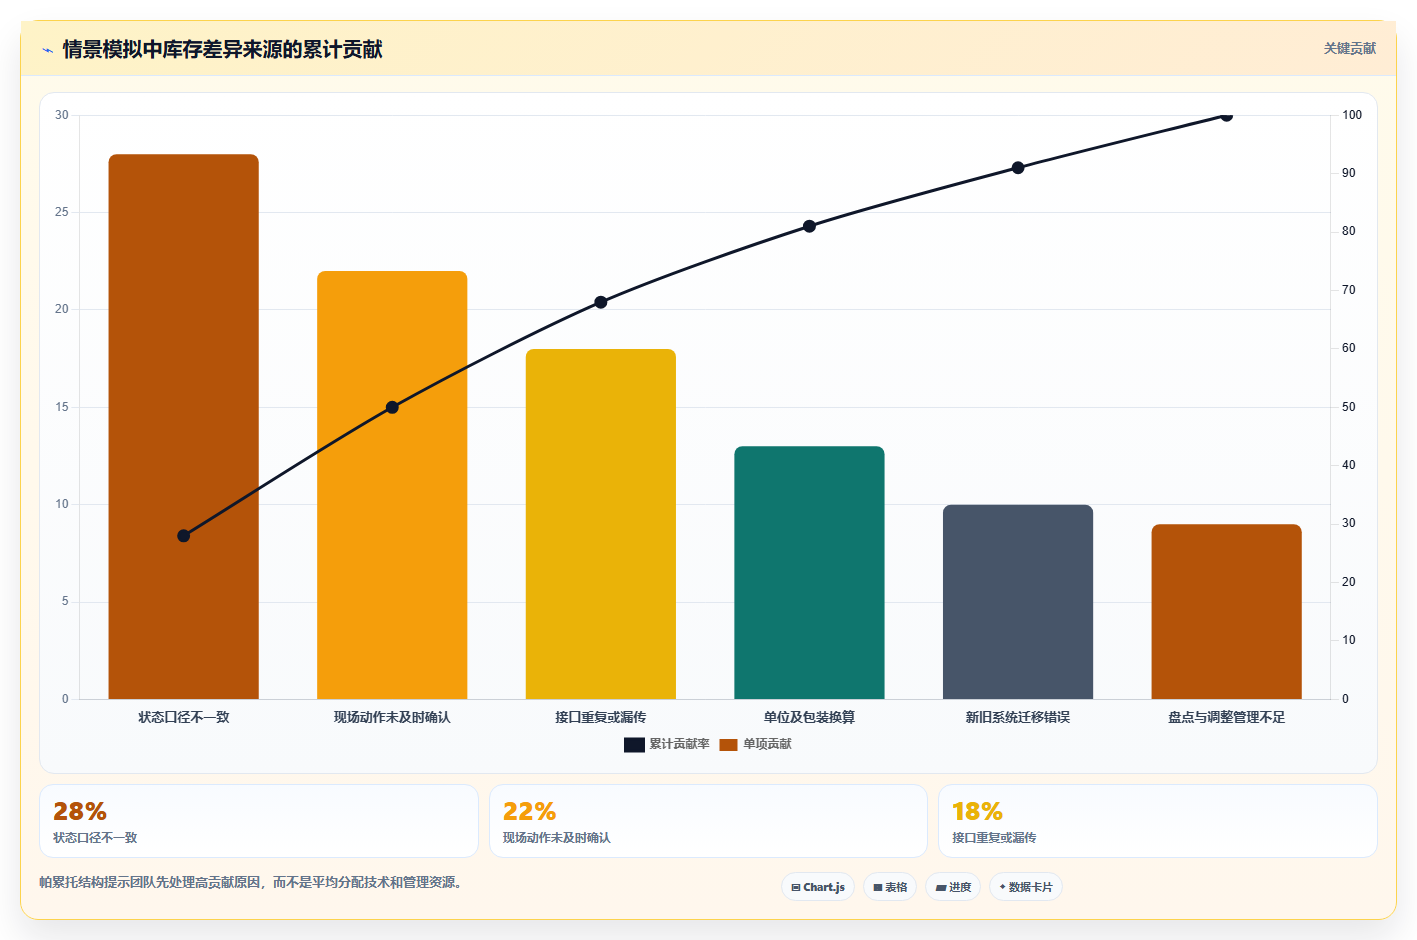The height and width of the screenshot is (940, 1417).
Task: Click the 进度 chip
Action: [953, 887]
